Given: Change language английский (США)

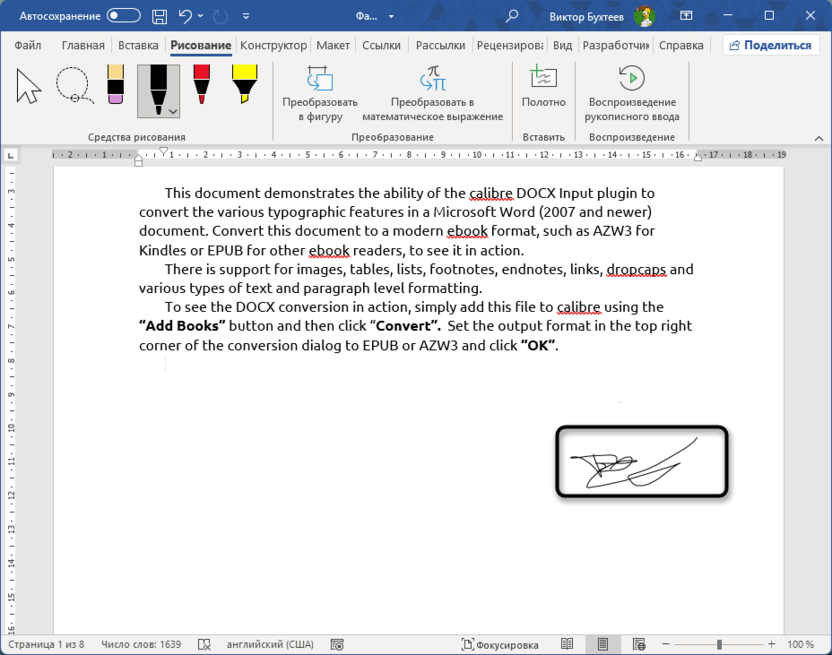Looking at the screenshot, I should 270,644.
